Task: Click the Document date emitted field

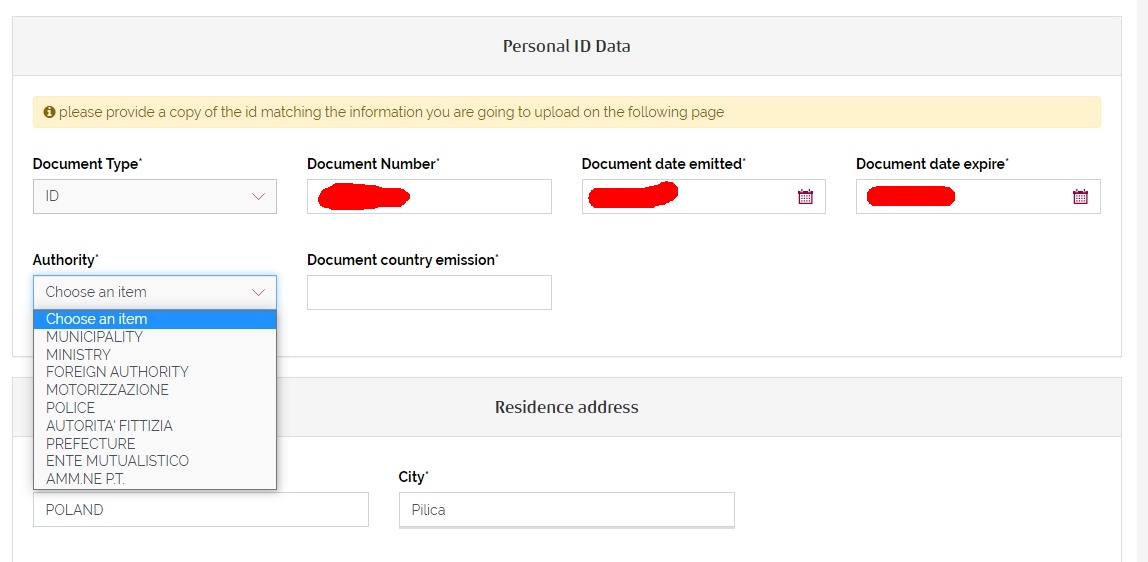Action: pyautogui.click(x=704, y=196)
